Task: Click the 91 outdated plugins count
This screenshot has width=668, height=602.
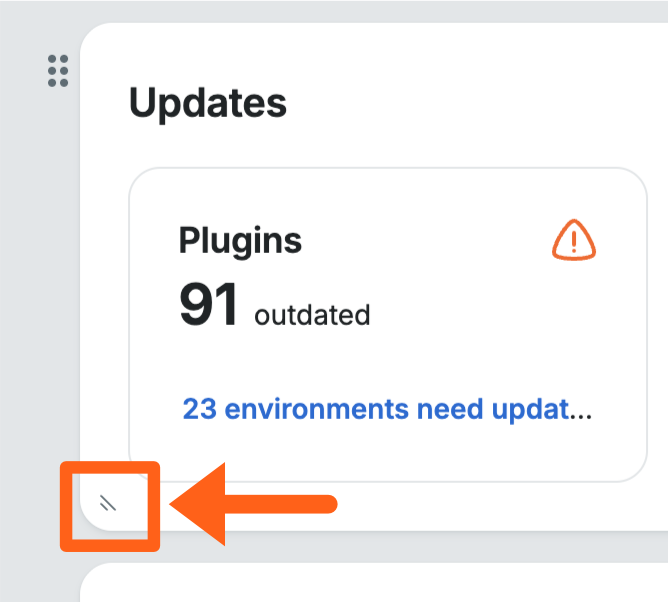Action: [x=209, y=305]
